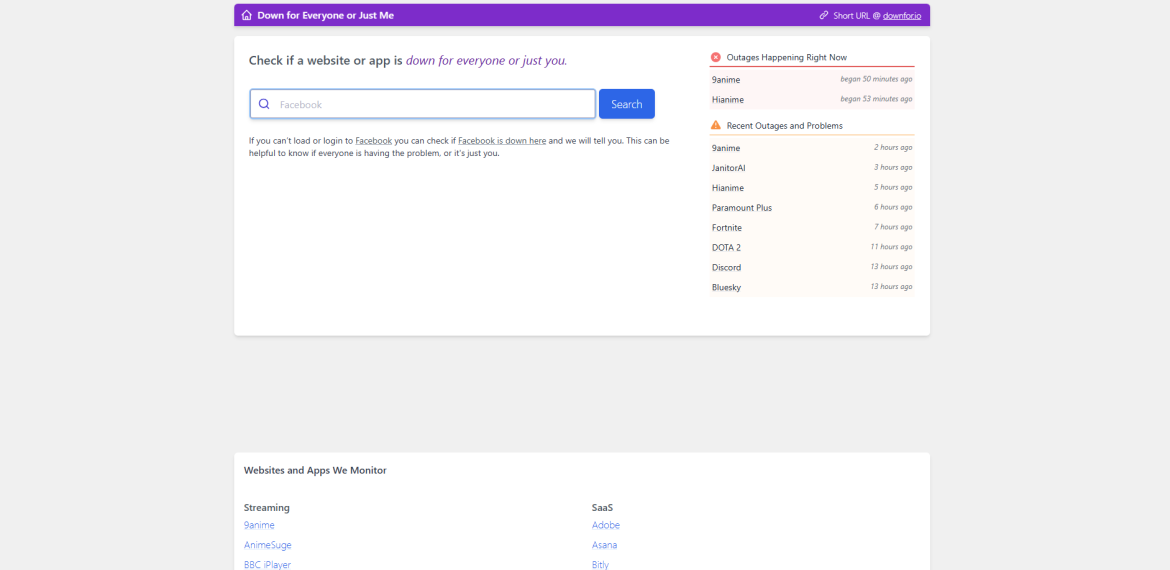Select Bluesky recent outage row
1170x570 pixels.
pos(812,287)
